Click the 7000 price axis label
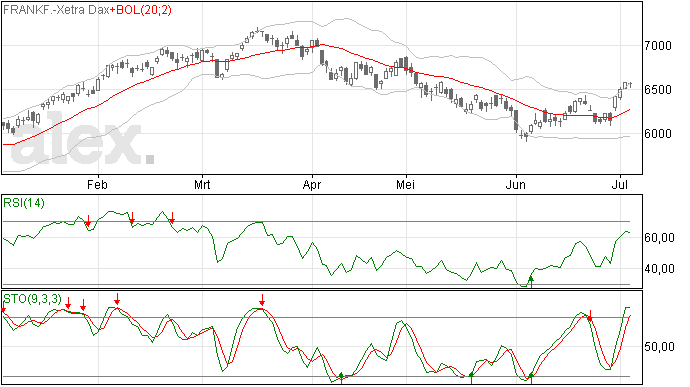The height and width of the screenshot is (387, 690). 658,46
